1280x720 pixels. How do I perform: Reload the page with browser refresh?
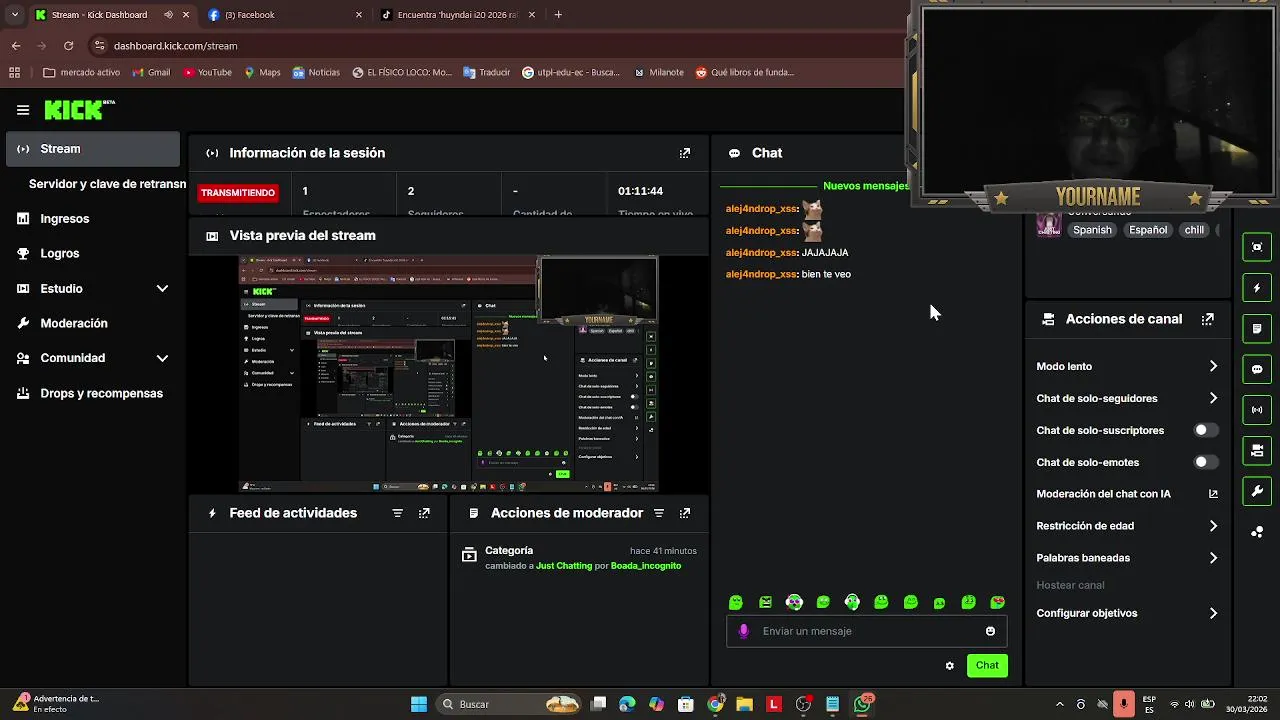tap(68, 46)
